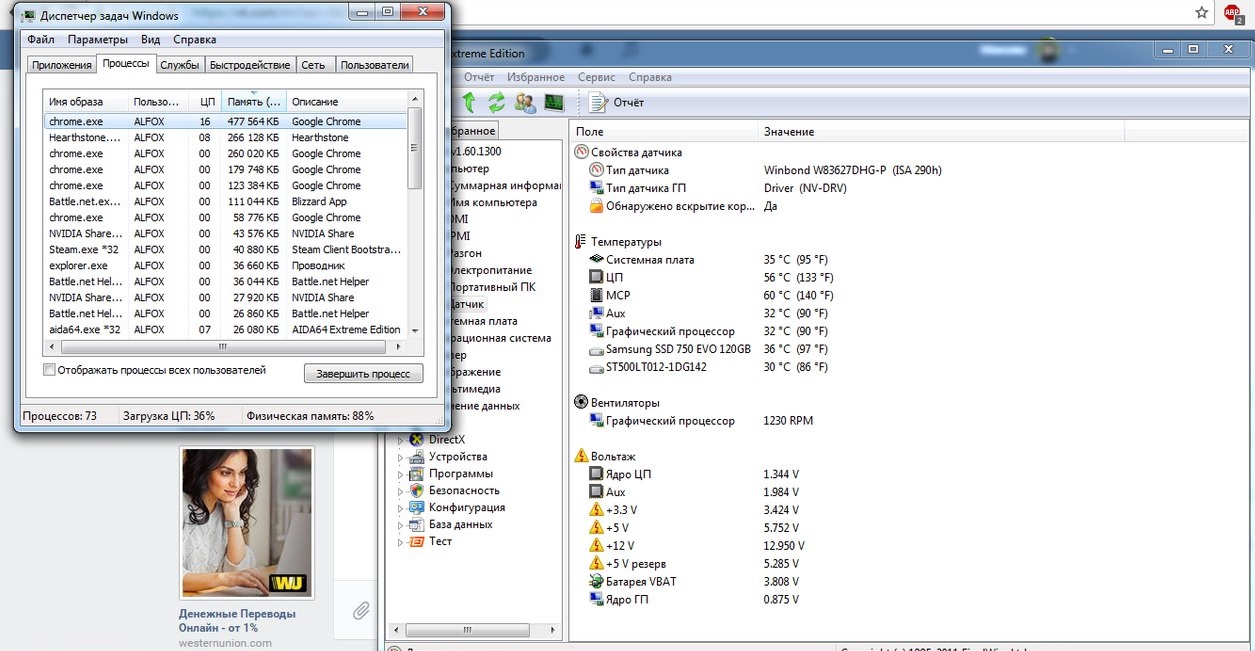Select the explorer.exe process row
Viewport: 1255px width, 651px height.
225,265
